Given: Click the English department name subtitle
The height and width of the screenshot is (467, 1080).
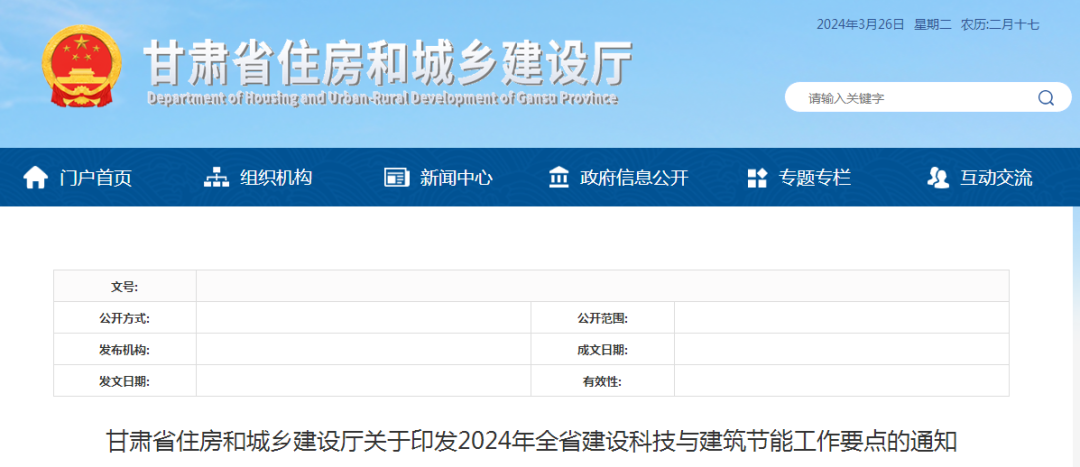Looking at the screenshot, I should (382, 98).
